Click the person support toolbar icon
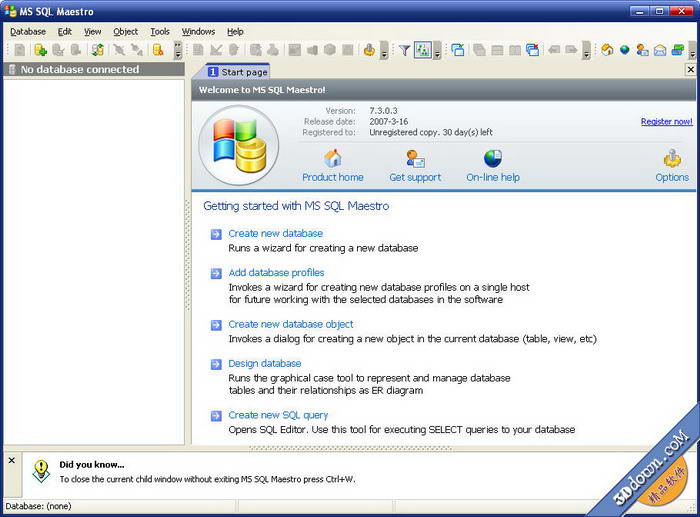700x517 pixels. click(642, 50)
